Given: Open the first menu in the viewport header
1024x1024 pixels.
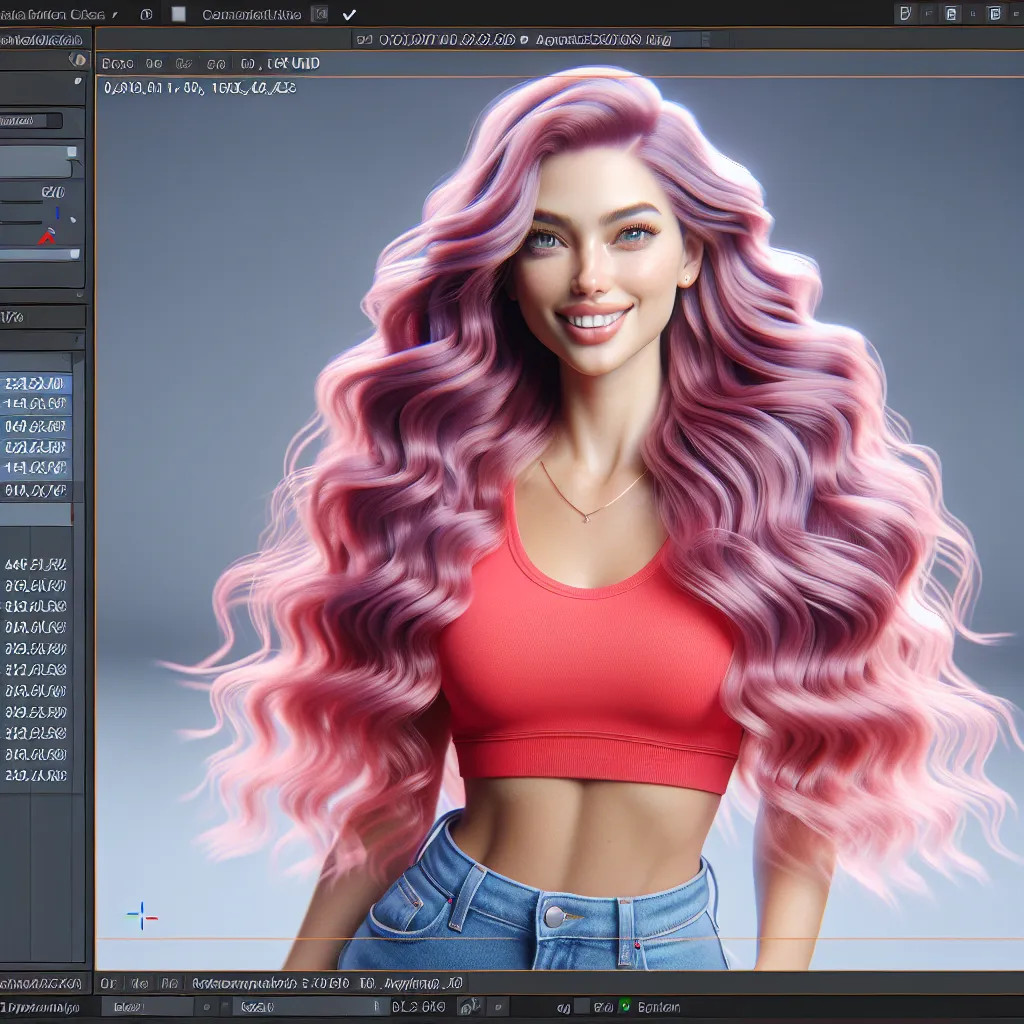Looking at the screenshot, I should point(117,63).
